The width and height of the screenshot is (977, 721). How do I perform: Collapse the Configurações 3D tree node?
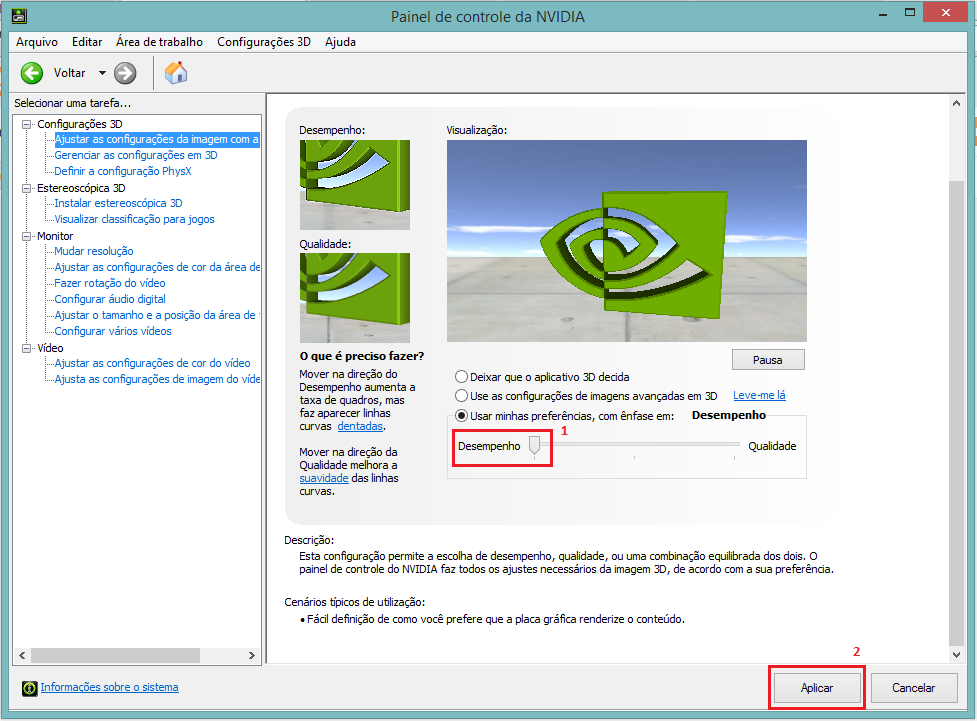pyautogui.click(x=27, y=124)
